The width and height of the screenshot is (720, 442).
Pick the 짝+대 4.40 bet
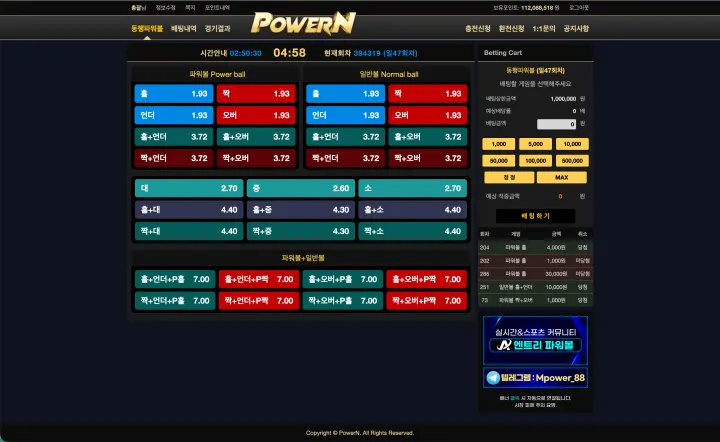point(189,231)
